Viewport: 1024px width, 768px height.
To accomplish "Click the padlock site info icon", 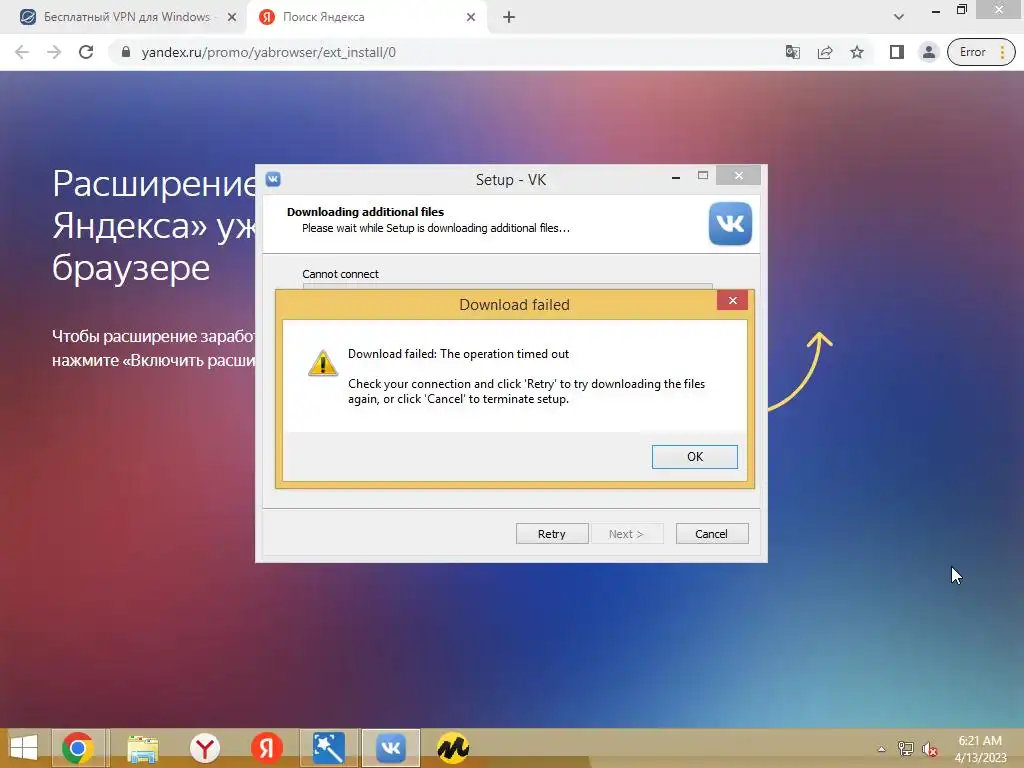I will 126,52.
